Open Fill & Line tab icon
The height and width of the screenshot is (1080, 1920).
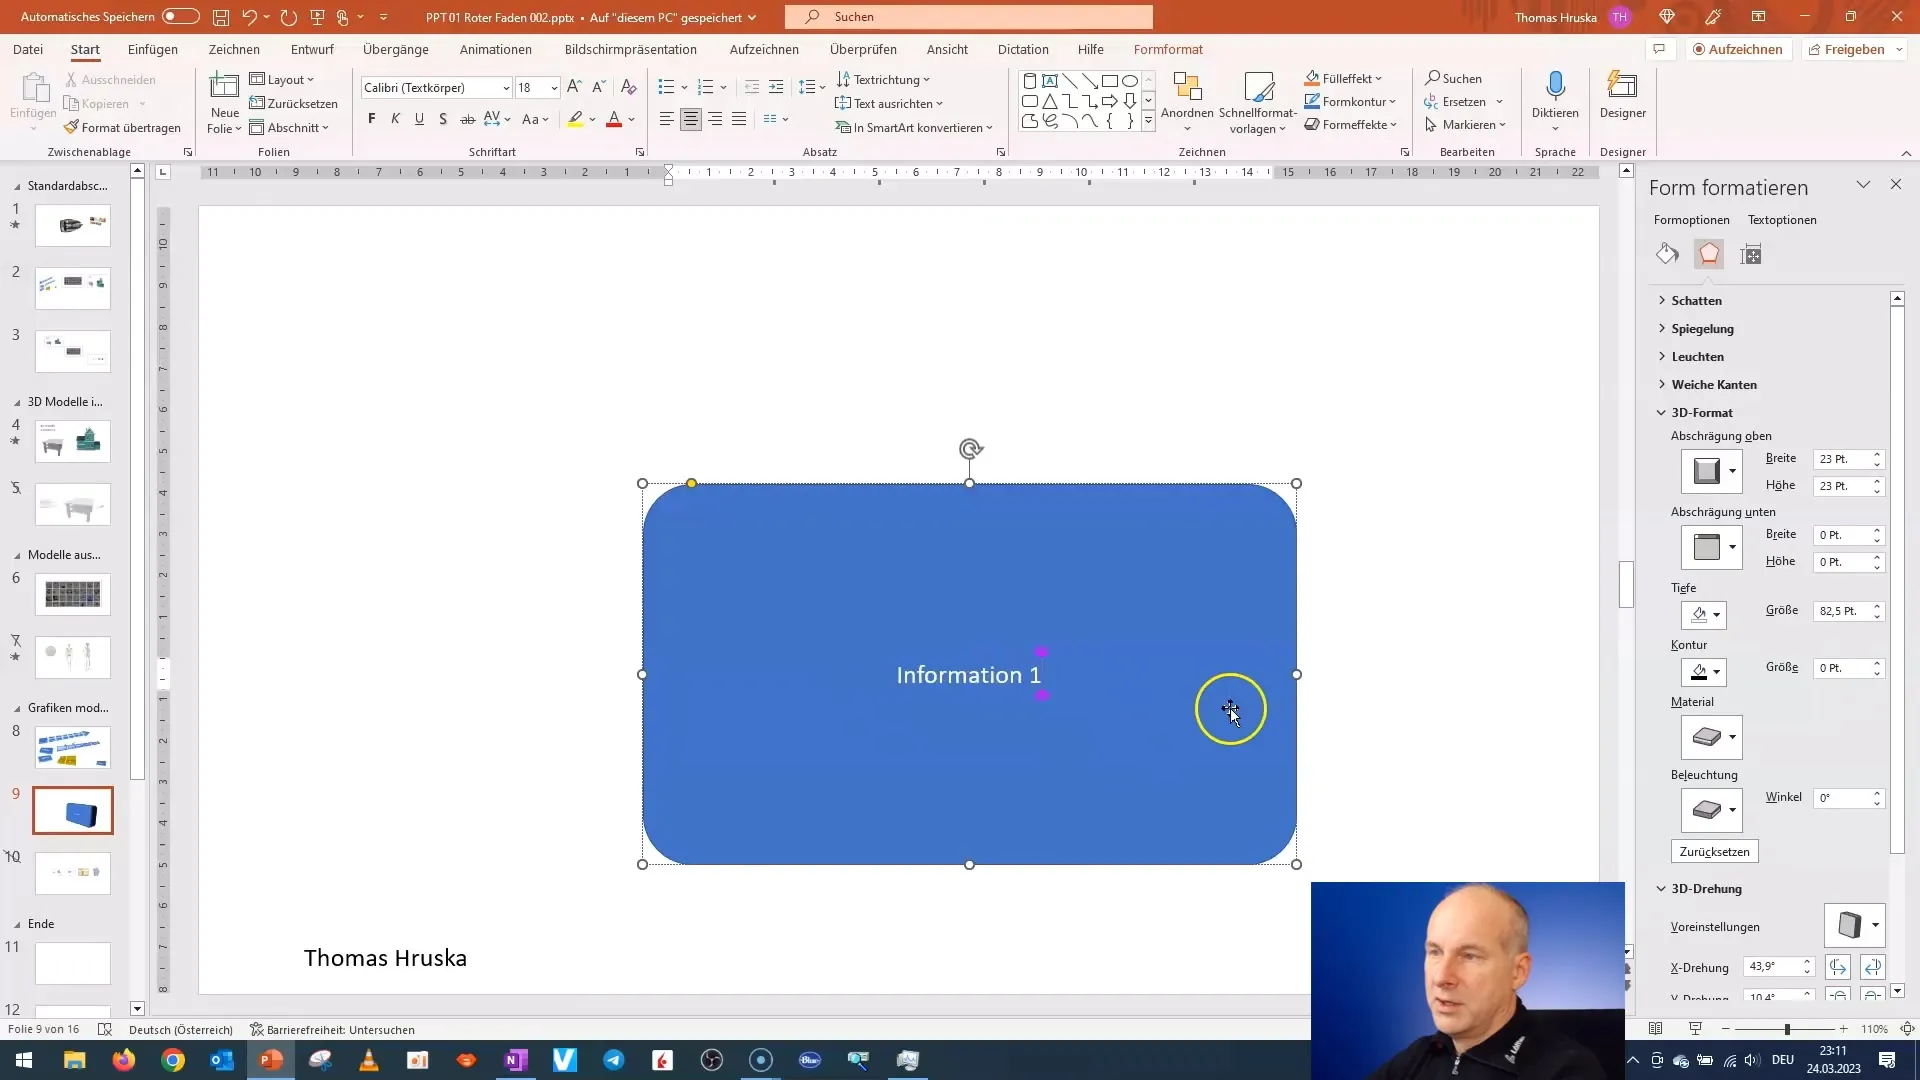click(1667, 254)
